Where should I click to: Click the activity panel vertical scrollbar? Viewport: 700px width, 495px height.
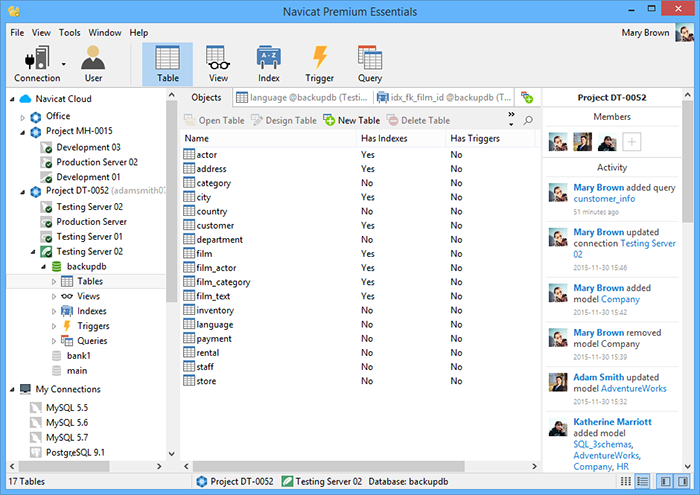coord(688,161)
